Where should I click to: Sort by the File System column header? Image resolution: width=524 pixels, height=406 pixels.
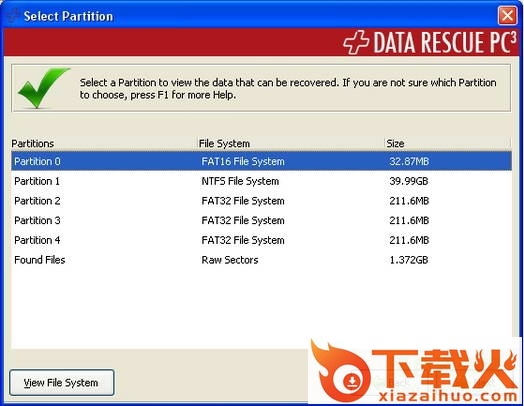[291, 143]
